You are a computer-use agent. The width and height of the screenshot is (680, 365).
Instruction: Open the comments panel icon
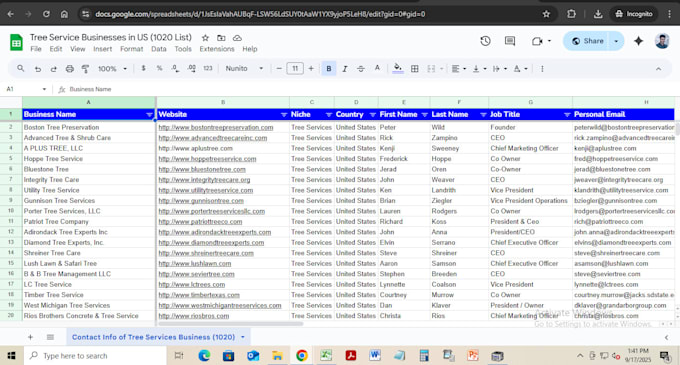coord(510,41)
